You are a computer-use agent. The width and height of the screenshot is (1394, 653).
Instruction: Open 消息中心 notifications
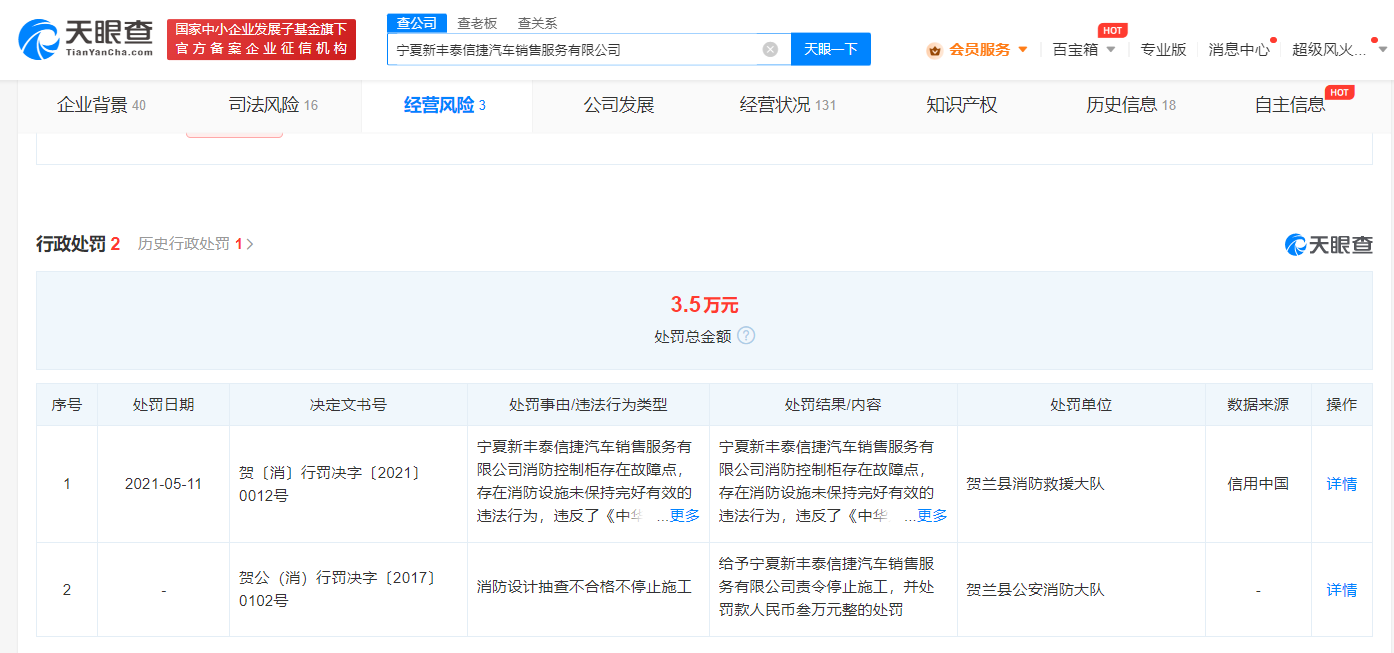1239,49
